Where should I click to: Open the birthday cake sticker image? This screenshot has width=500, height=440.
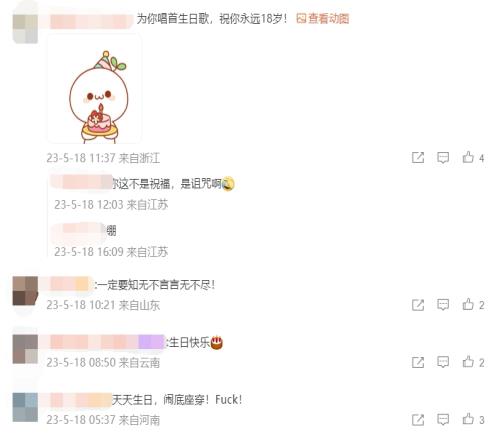coord(94,89)
